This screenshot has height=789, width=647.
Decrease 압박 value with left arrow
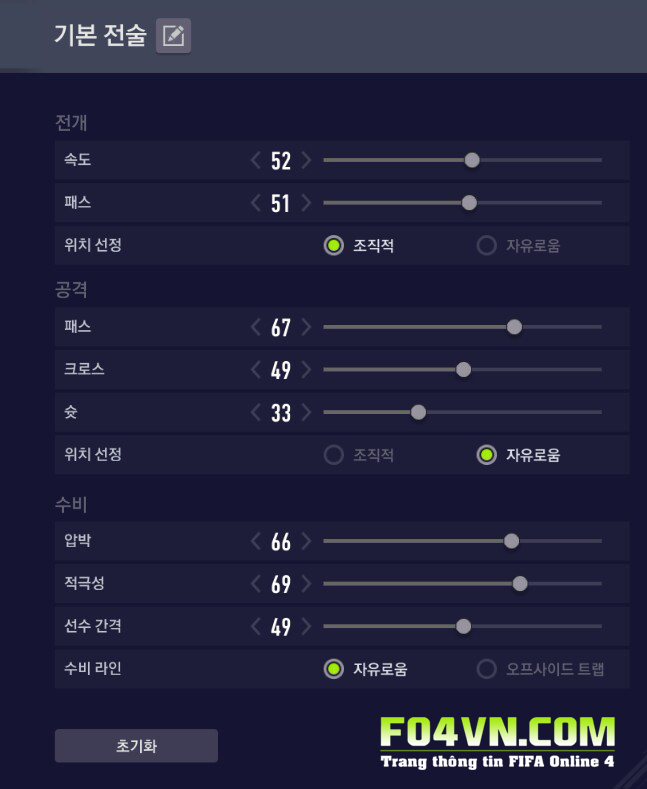click(x=256, y=541)
